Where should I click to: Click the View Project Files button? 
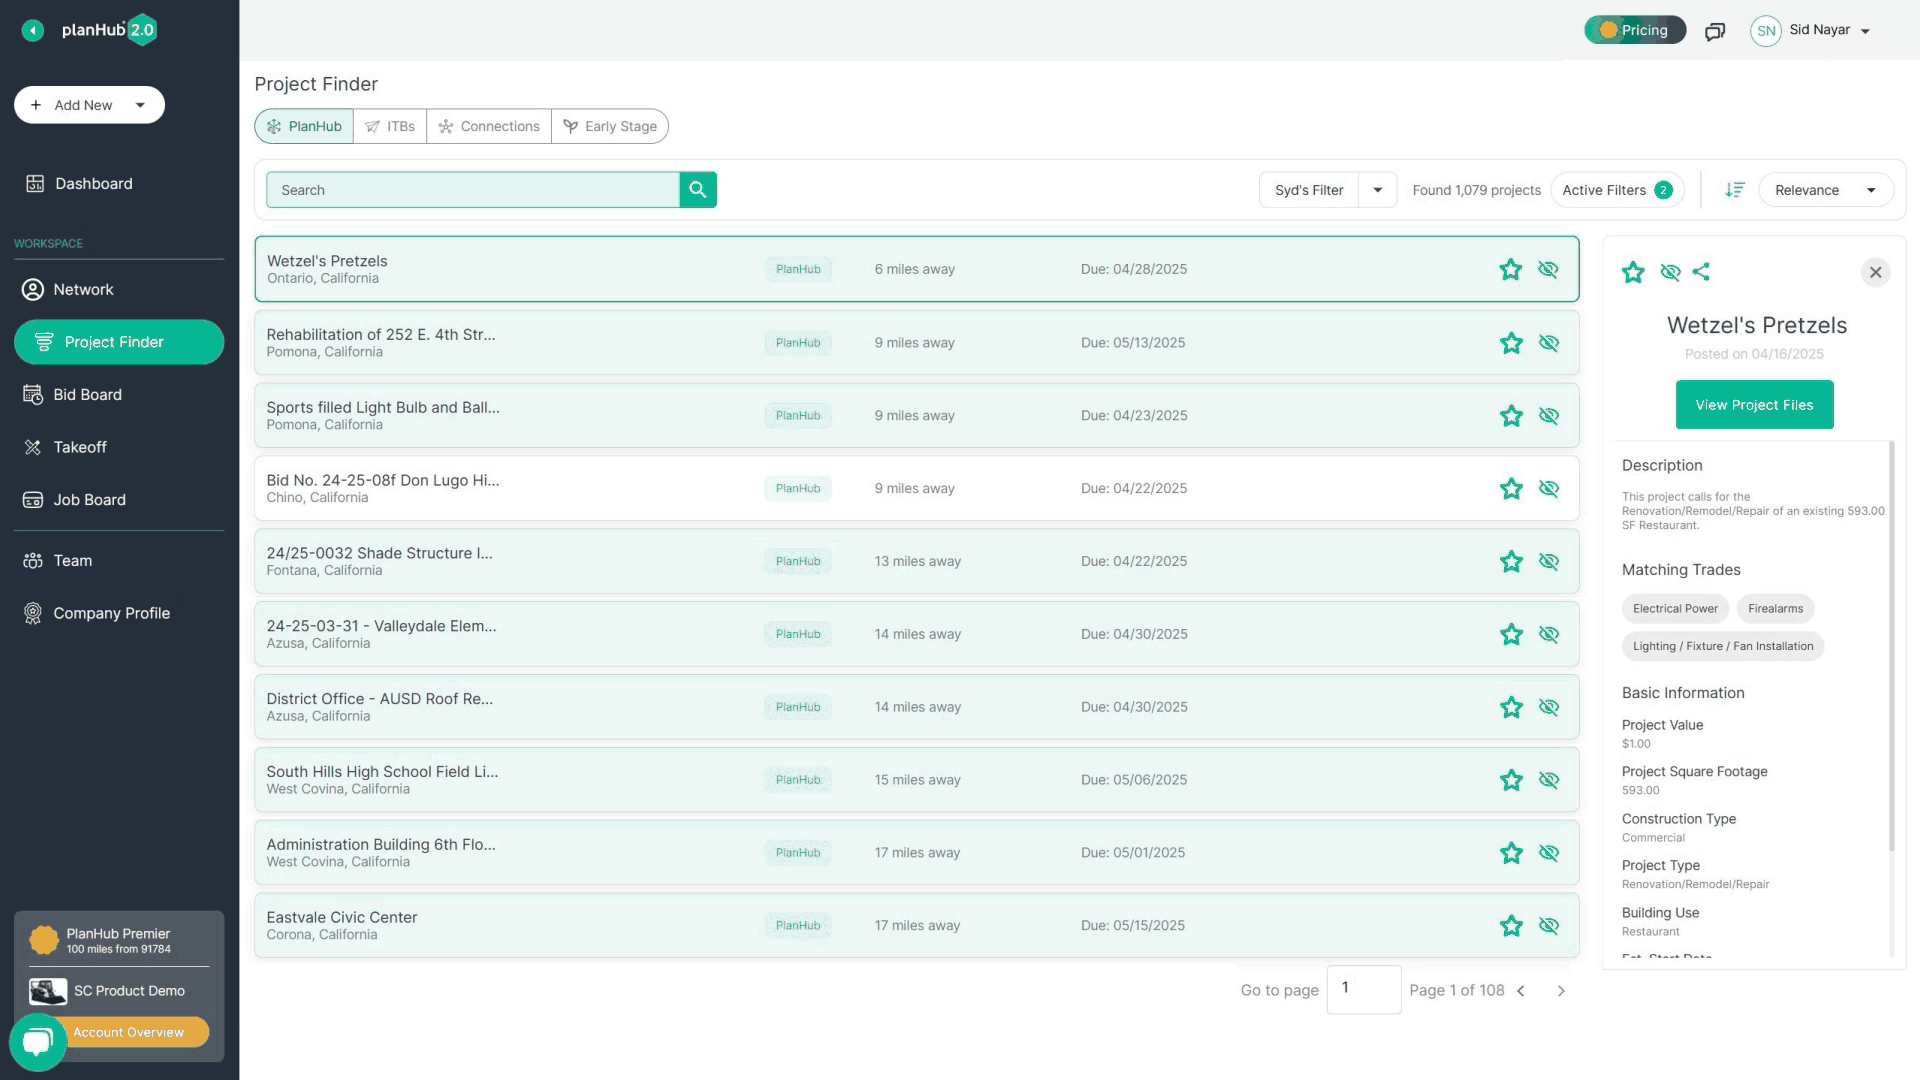1754,405
